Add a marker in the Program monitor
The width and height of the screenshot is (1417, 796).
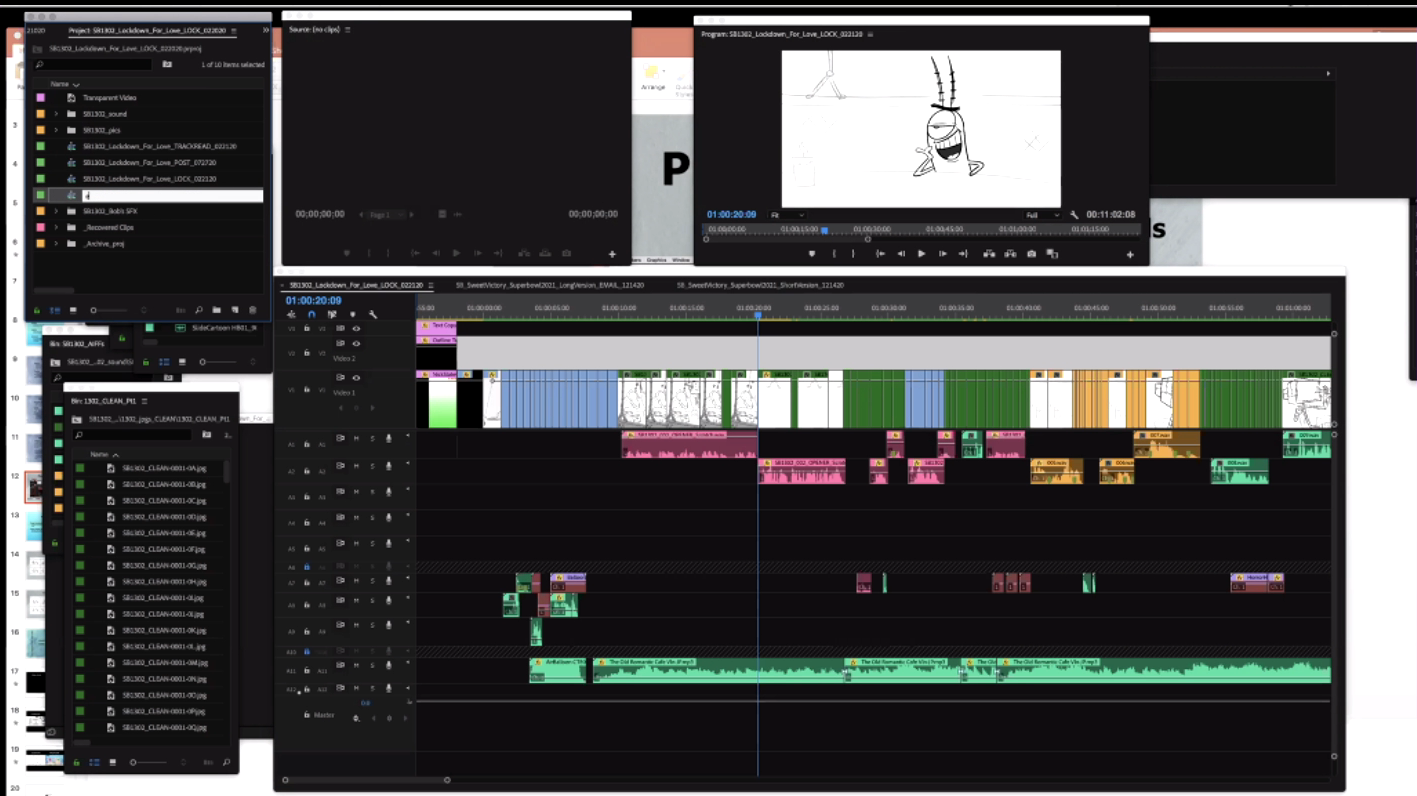(x=812, y=254)
